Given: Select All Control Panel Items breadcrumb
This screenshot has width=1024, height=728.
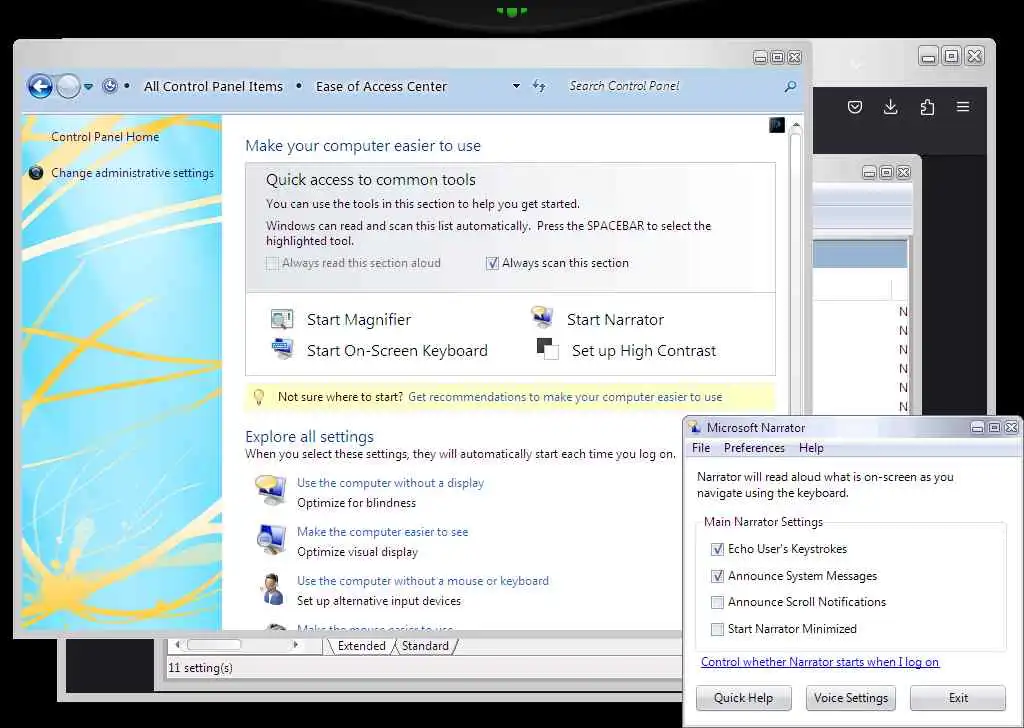Looking at the screenshot, I should pos(213,86).
